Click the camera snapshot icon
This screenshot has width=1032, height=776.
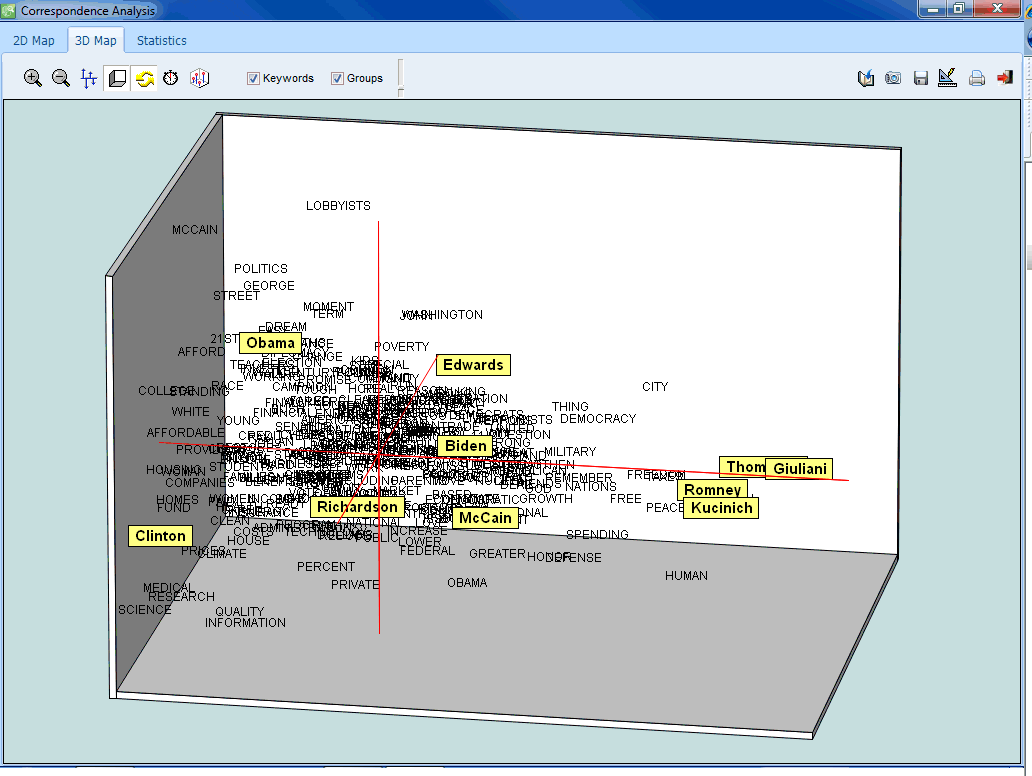893,78
